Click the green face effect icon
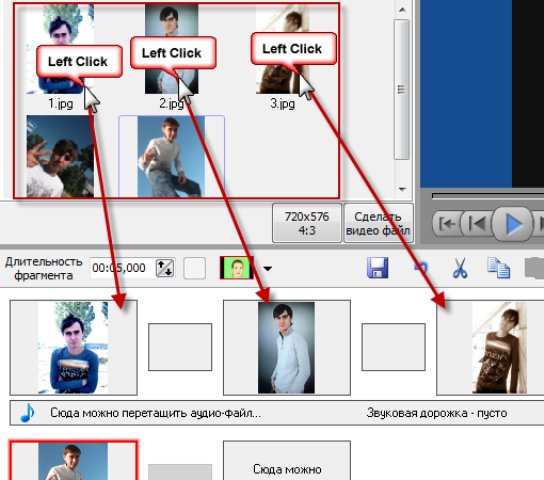Viewport: 544px width, 480px height. [x=237, y=268]
